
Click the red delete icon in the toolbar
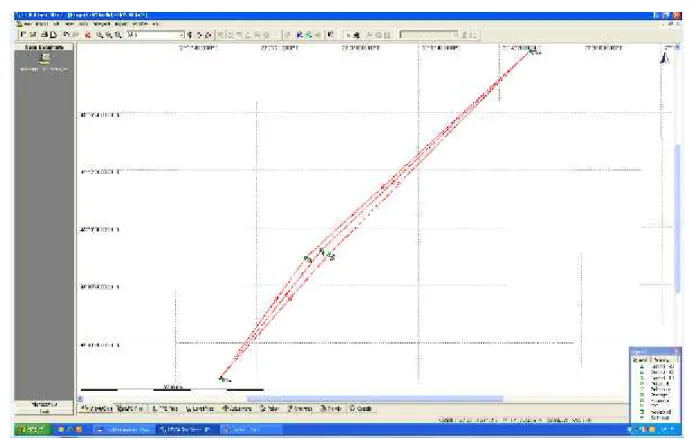pyautogui.click(x=88, y=35)
